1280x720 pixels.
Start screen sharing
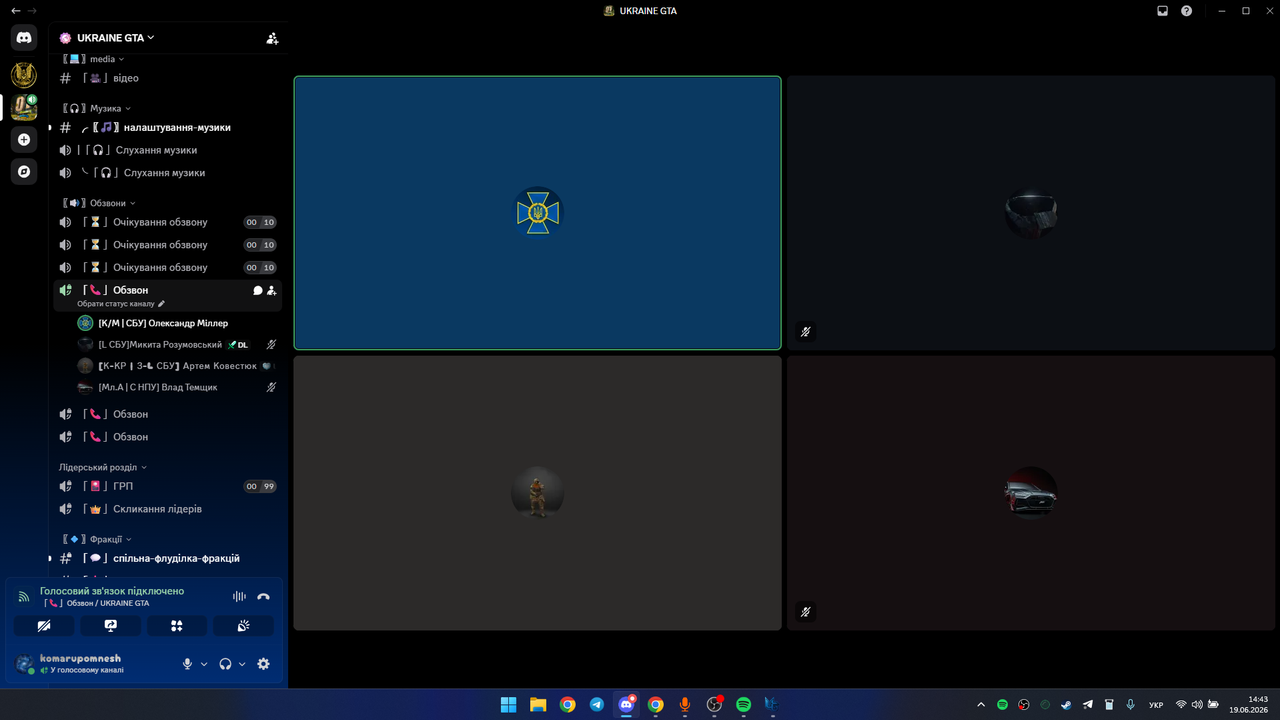pos(110,626)
